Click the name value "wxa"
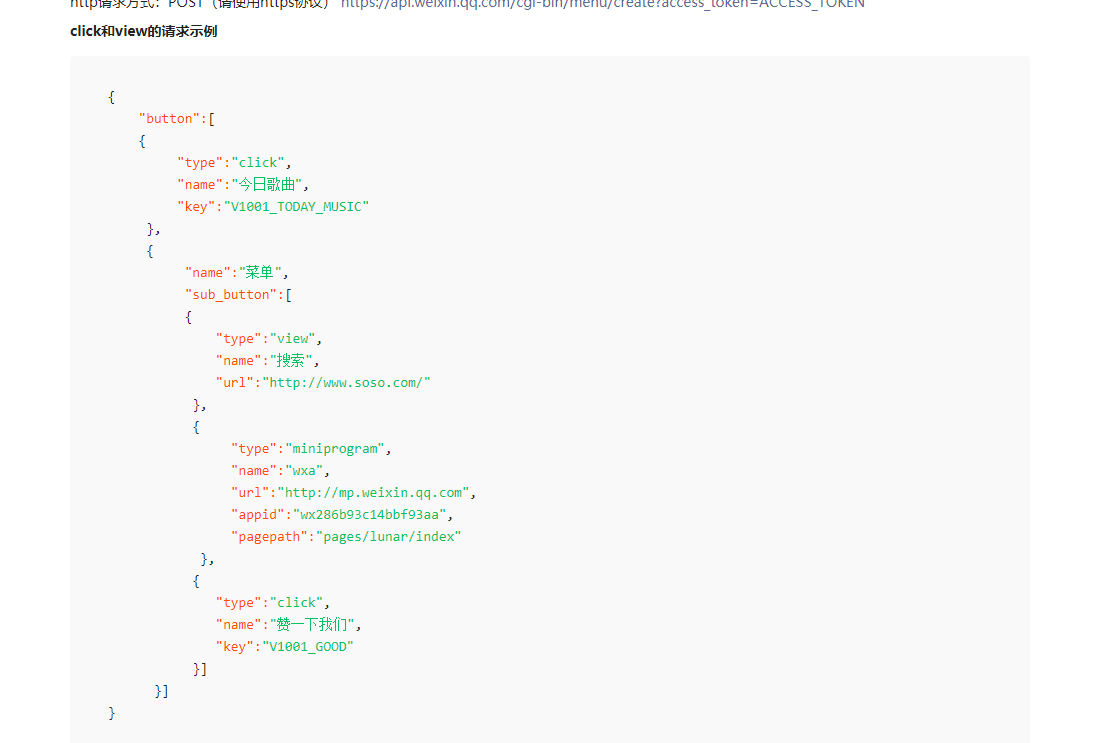Viewport: 1120px width, 743px height. click(304, 471)
